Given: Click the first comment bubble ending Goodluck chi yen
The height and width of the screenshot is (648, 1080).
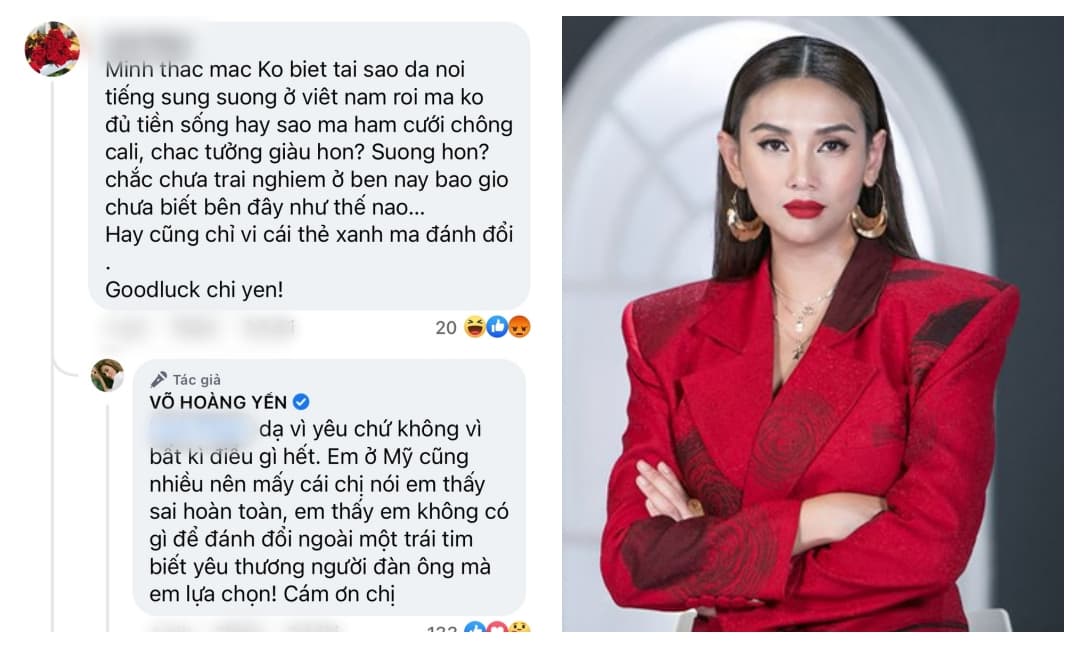Looking at the screenshot, I should pos(309,166).
